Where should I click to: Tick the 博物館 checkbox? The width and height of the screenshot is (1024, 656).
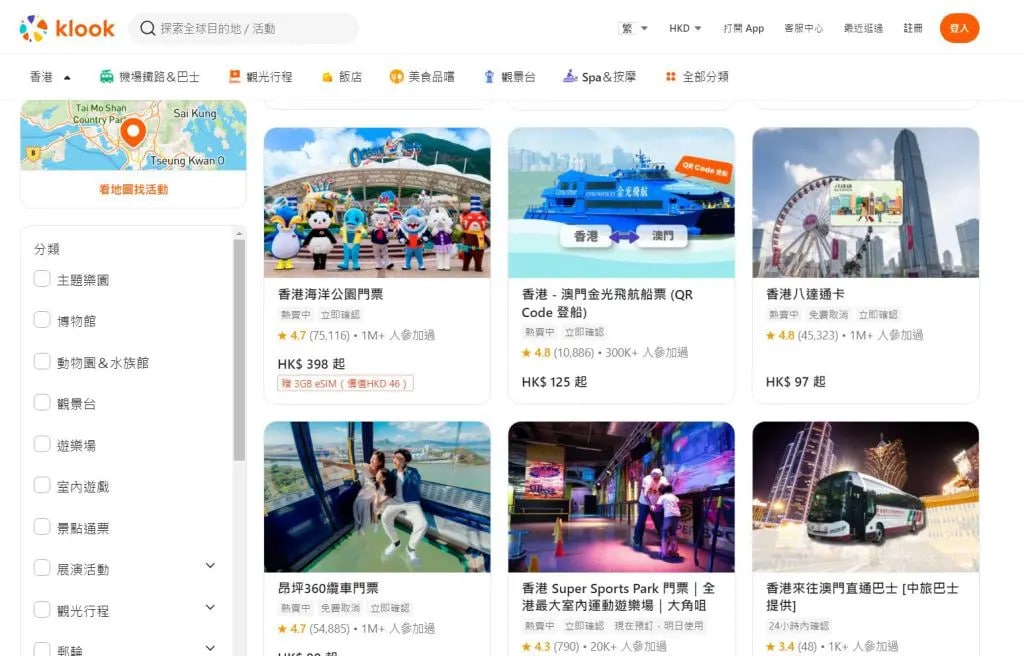(x=42, y=320)
